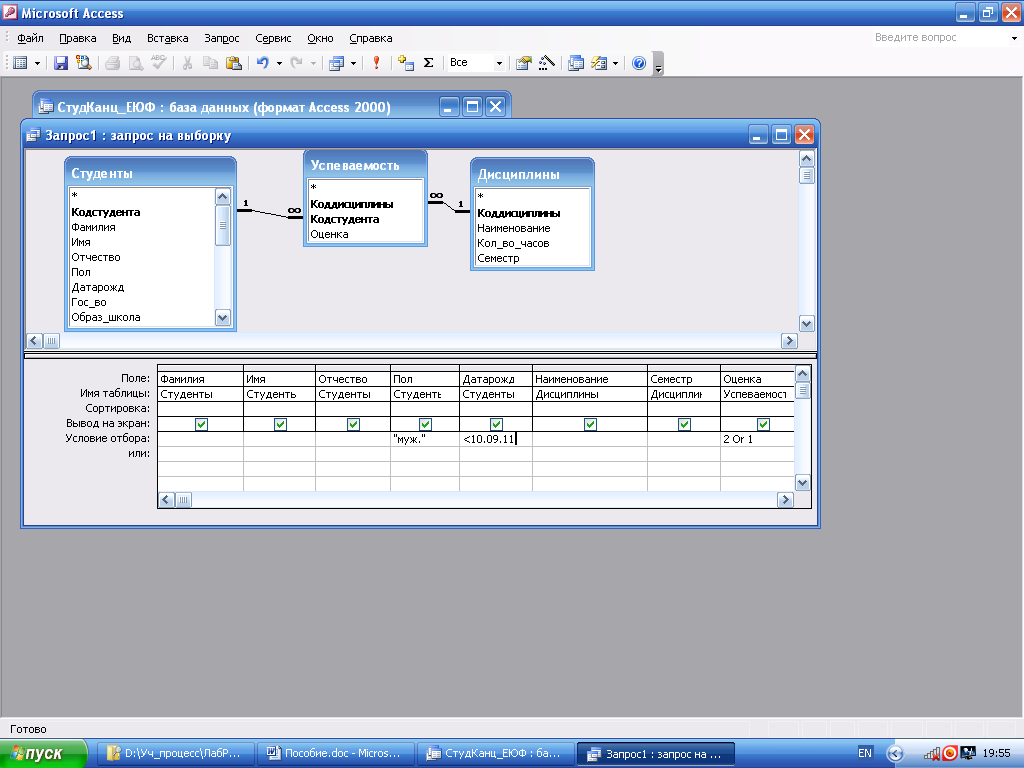Open the Файл menu
This screenshot has width=1024, height=768.
[x=30, y=38]
